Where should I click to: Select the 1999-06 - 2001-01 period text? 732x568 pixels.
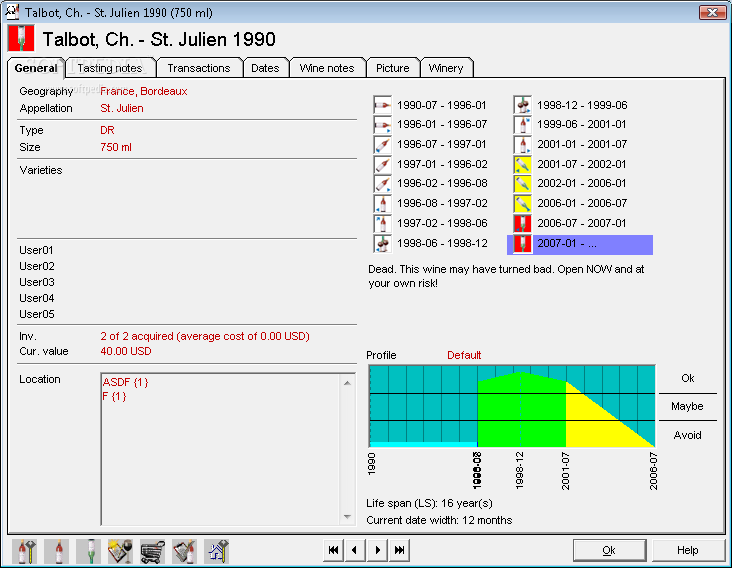tap(582, 124)
